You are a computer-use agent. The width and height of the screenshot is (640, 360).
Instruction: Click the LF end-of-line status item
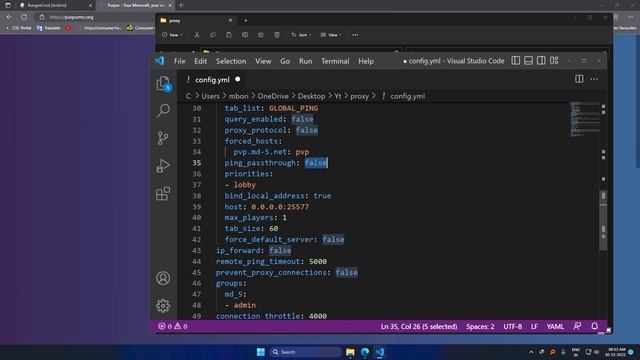click(x=534, y=327)
